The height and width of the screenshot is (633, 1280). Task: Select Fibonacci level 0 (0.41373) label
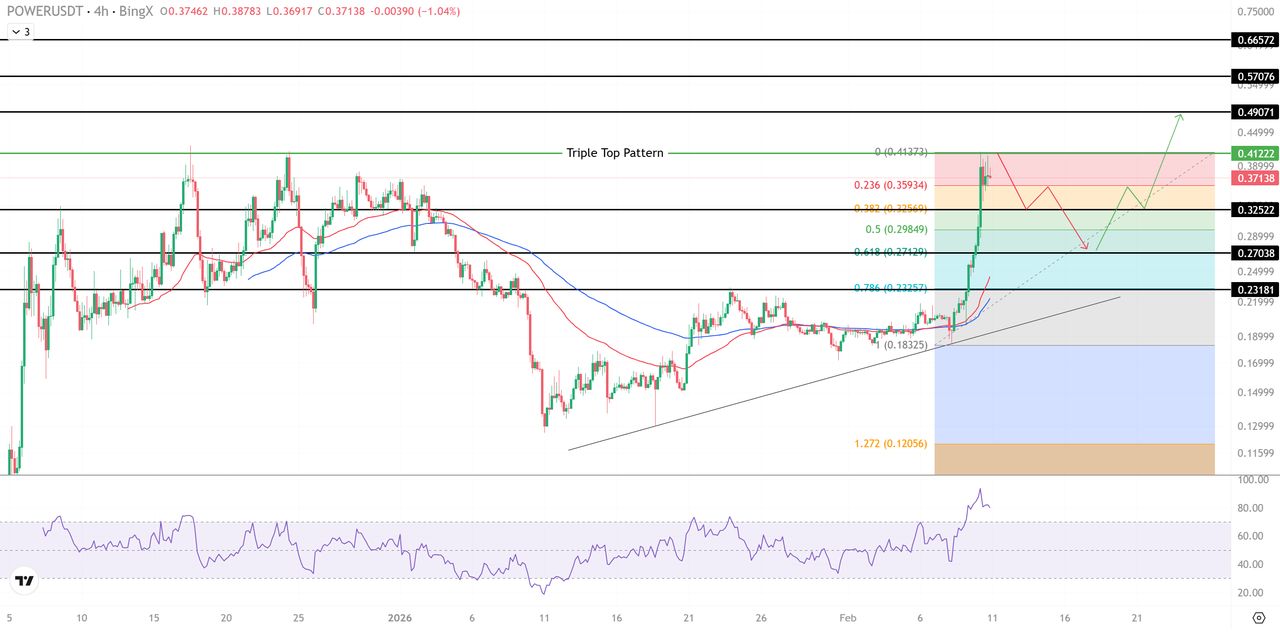901,152
